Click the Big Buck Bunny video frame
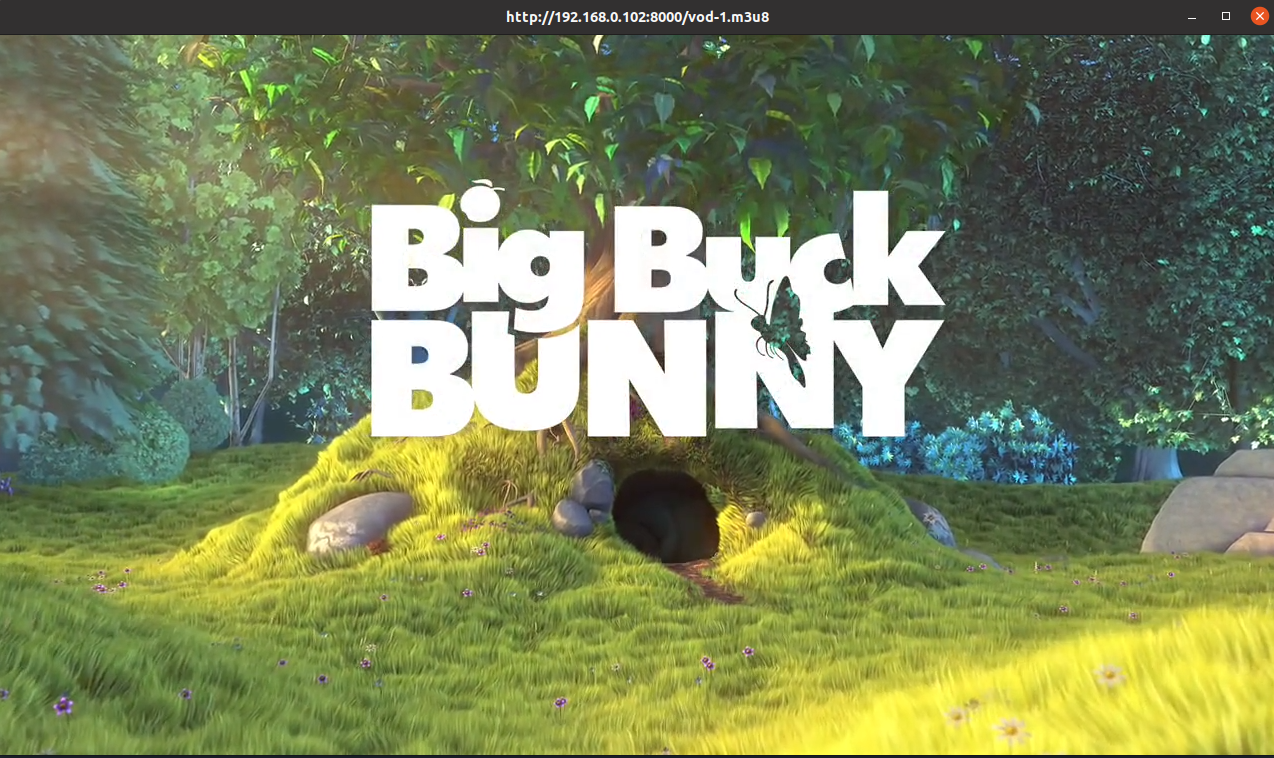1274x758 pixels. coord(637,395)
